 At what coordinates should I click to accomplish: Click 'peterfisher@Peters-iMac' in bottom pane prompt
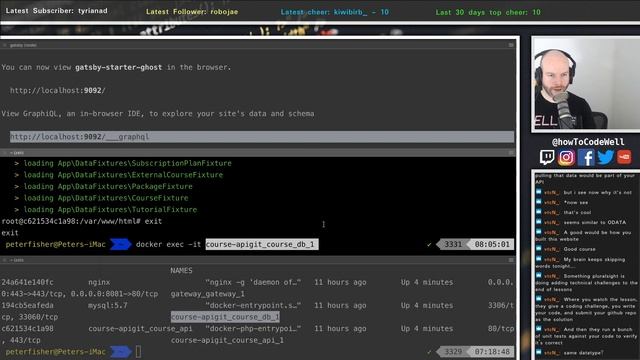pyautogui.click(x=56, y=351)
